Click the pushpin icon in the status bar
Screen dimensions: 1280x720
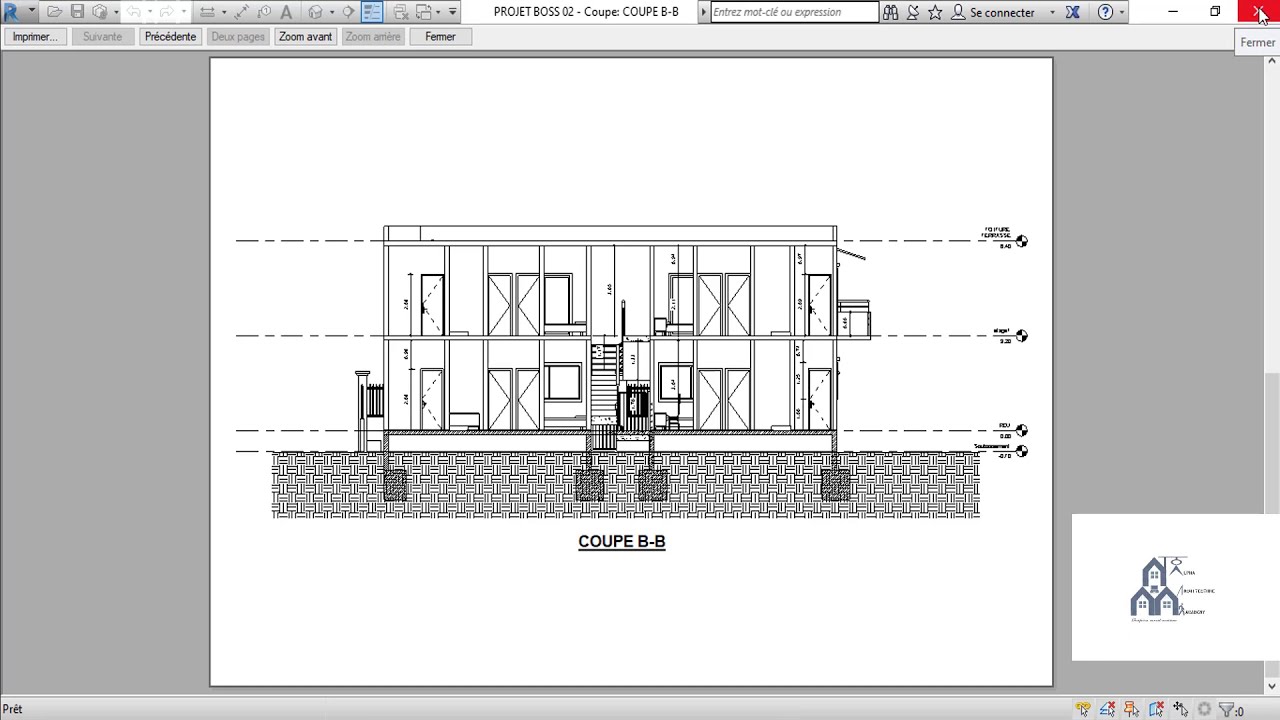click(x=1131, y=708)
